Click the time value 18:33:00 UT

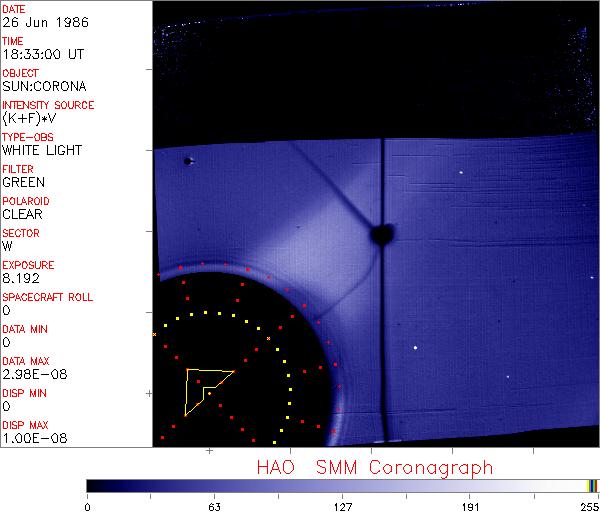coord(41,54)
